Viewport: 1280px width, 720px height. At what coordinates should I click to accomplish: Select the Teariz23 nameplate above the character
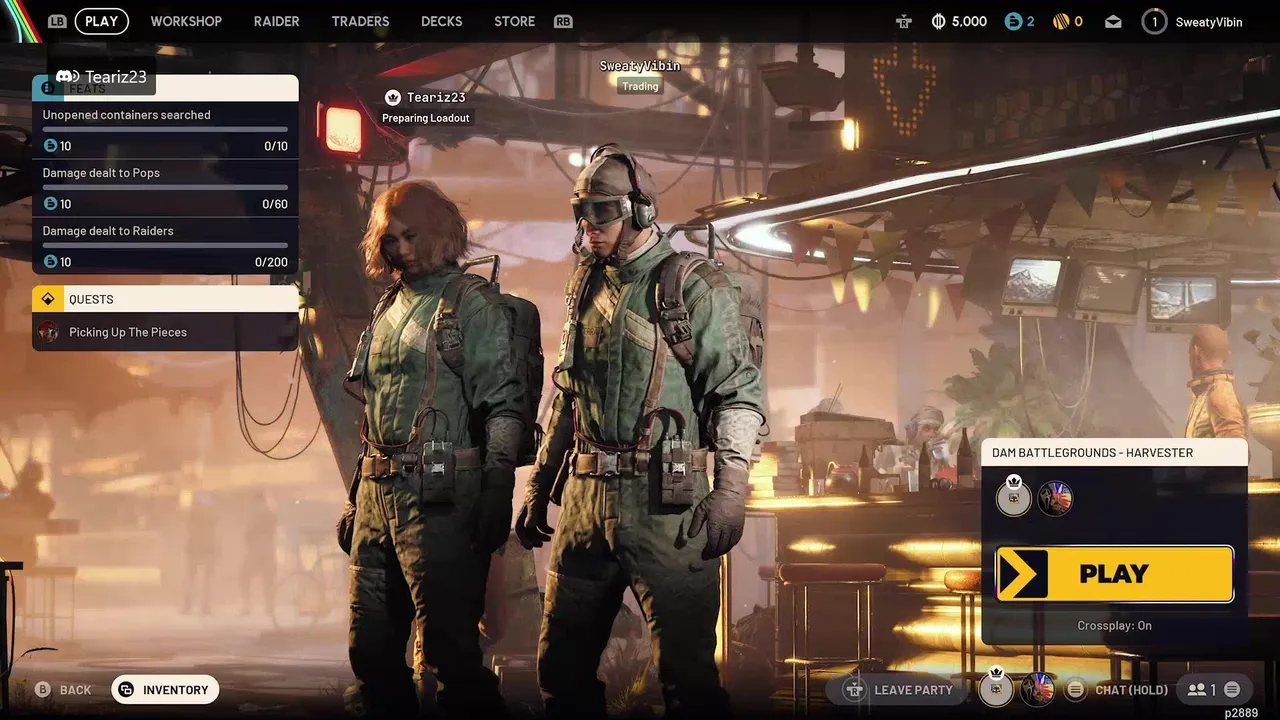436,97
